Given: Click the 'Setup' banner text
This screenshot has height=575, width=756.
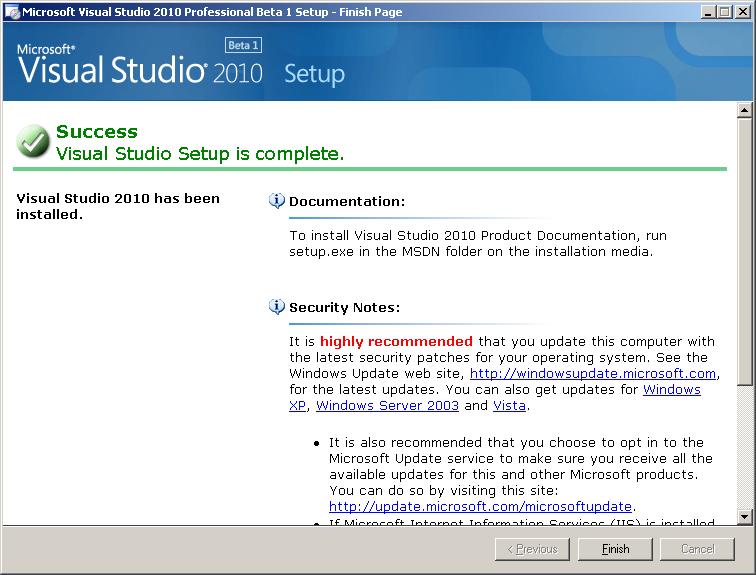Looking at the screenshot, I should pyautogui.click(x=314, y=74).
